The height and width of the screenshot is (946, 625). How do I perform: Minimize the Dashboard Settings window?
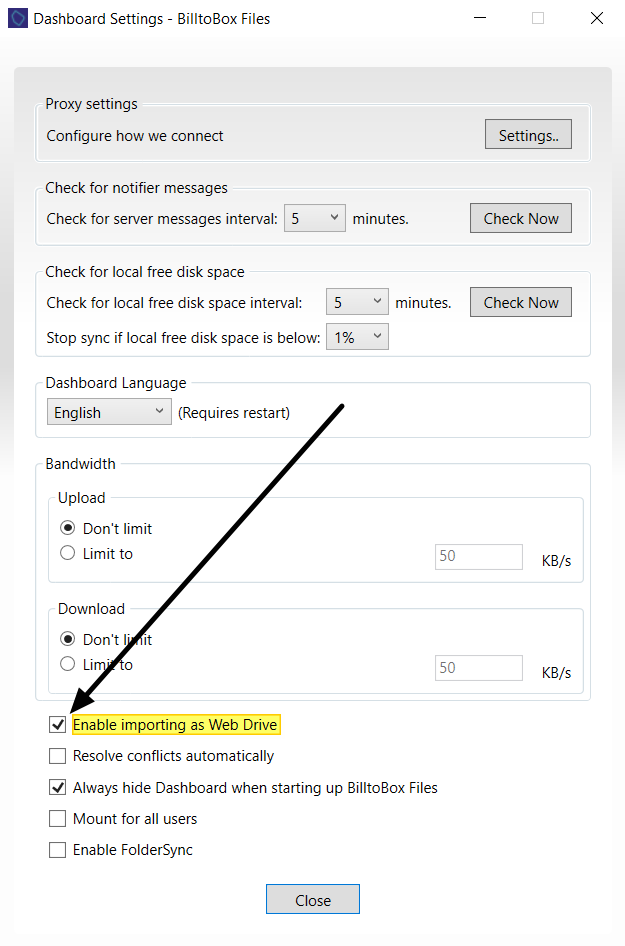tap(480, 18)
